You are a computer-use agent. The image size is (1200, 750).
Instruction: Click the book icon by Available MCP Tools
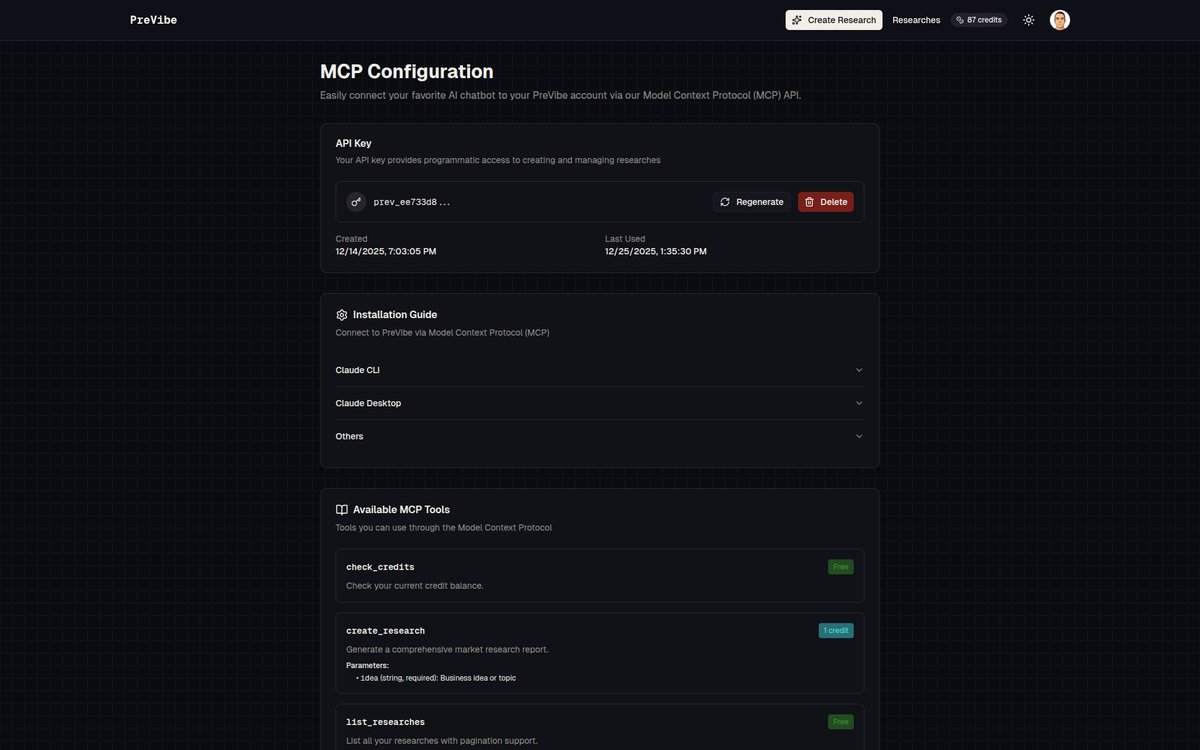point(342,509)
